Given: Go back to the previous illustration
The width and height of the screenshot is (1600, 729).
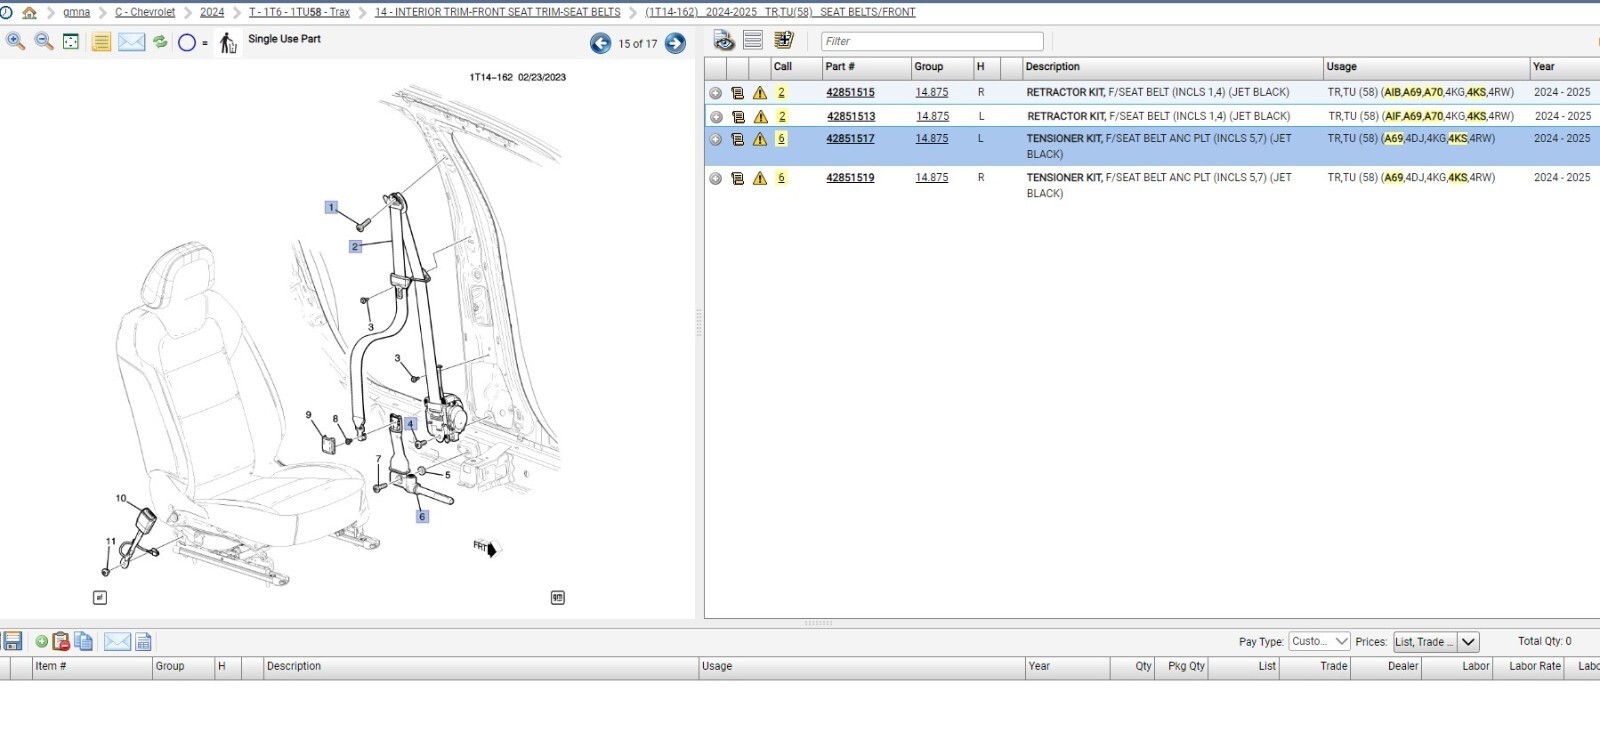Looking at the screenshot, I should pos(600,43).
